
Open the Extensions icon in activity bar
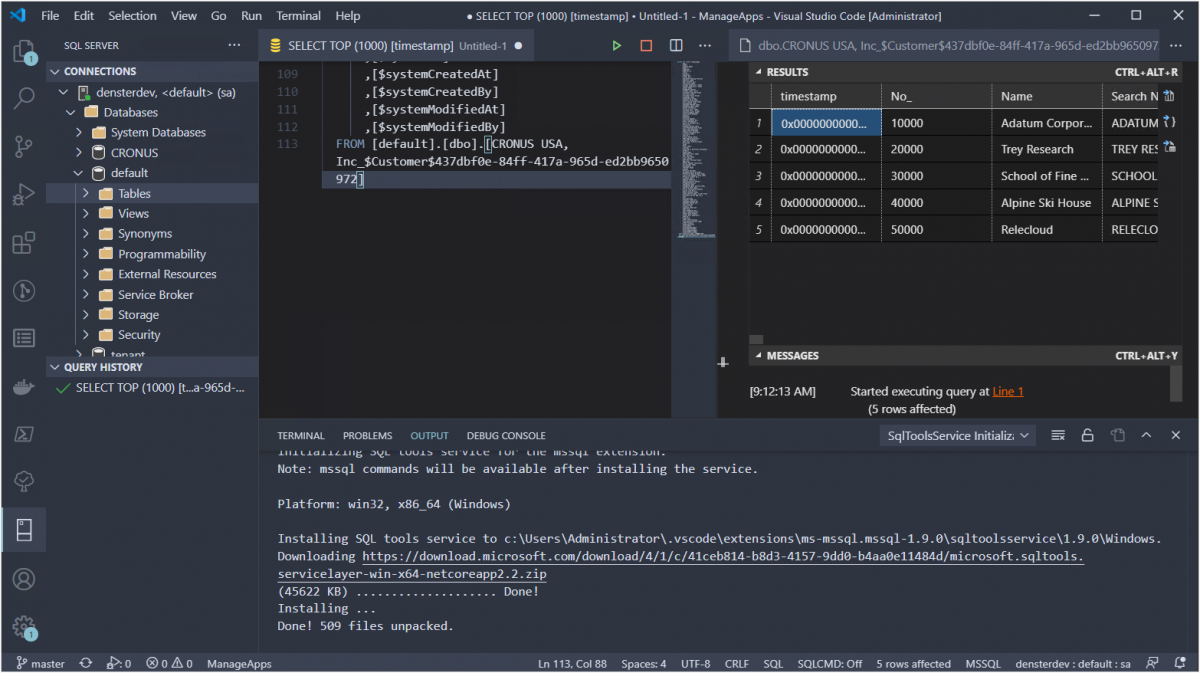point(23,242)
